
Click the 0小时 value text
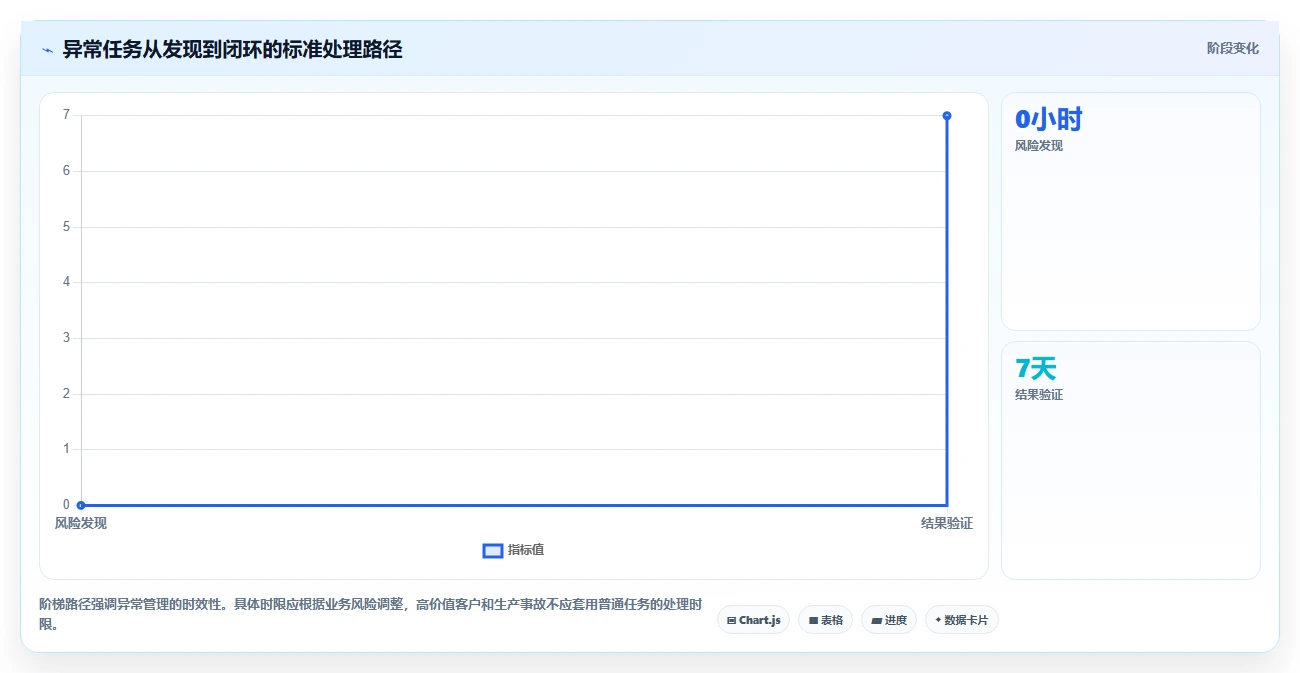1049,119
